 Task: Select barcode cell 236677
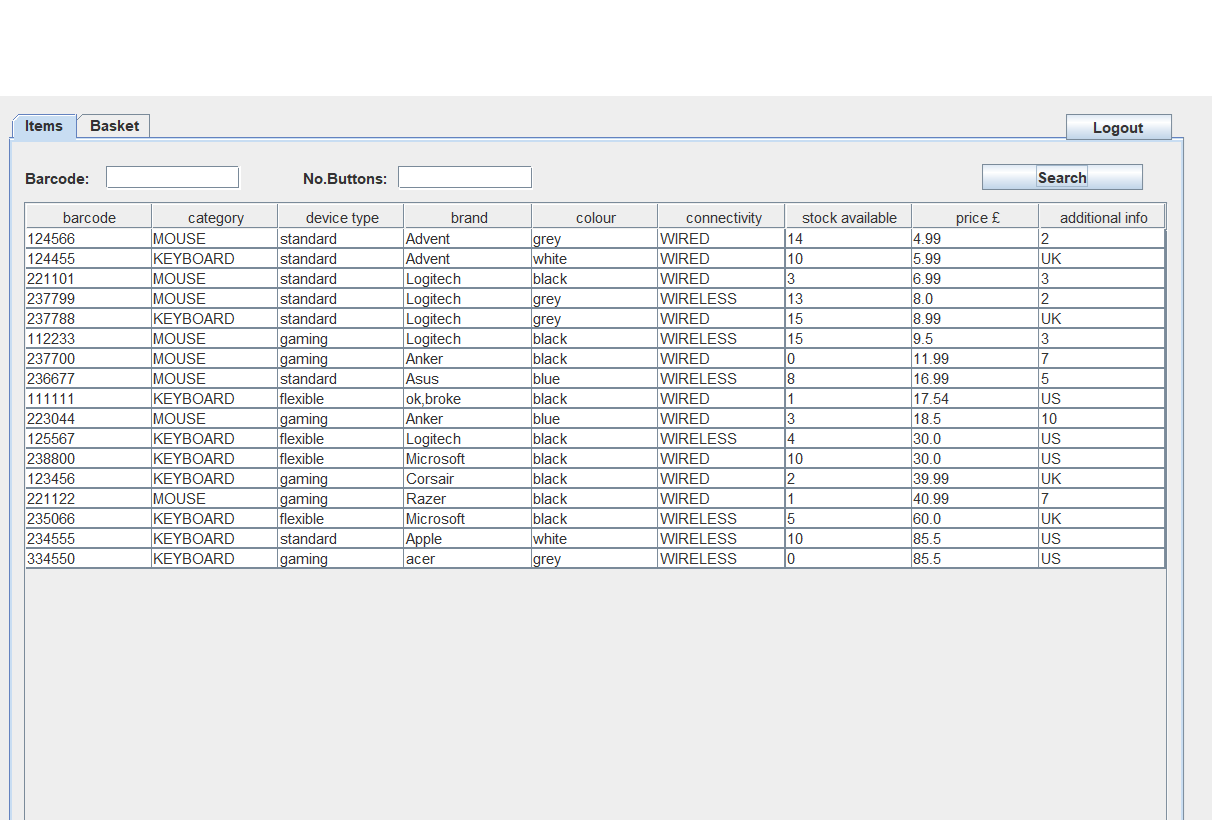click(x=88, y=379)
